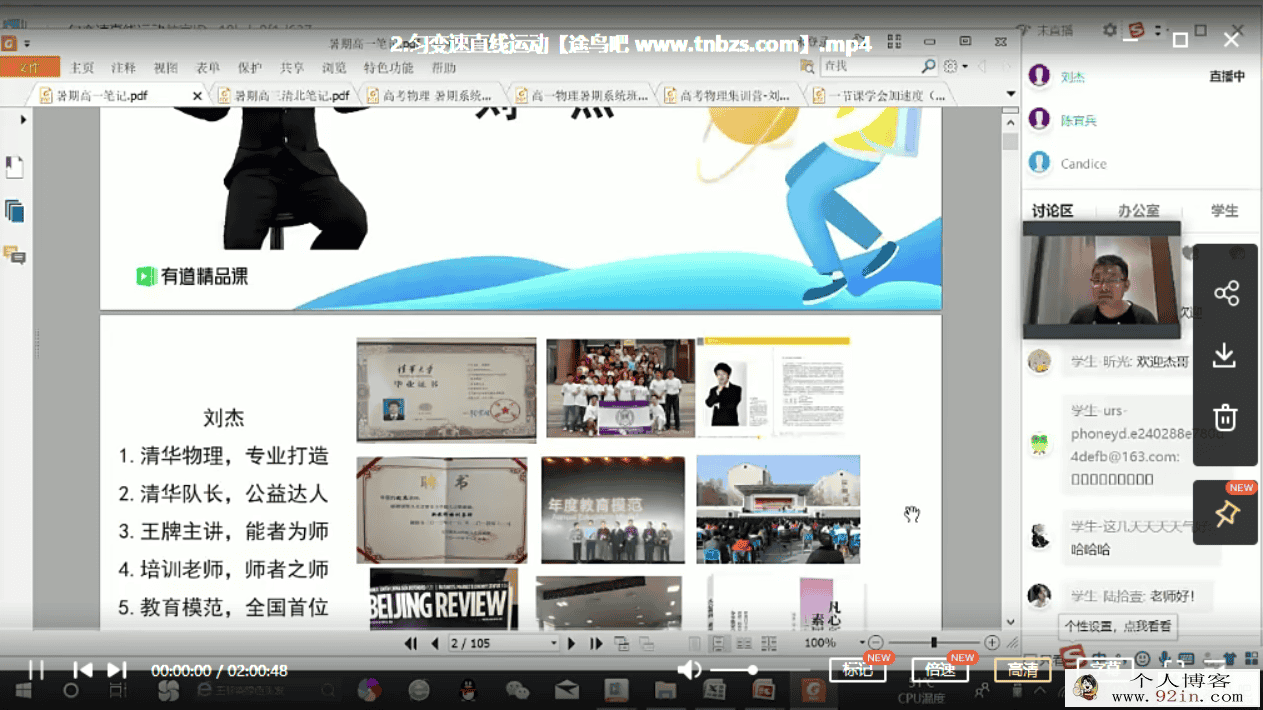
Task: Go to first page of PDF
Action: click(x=411, y=643)
